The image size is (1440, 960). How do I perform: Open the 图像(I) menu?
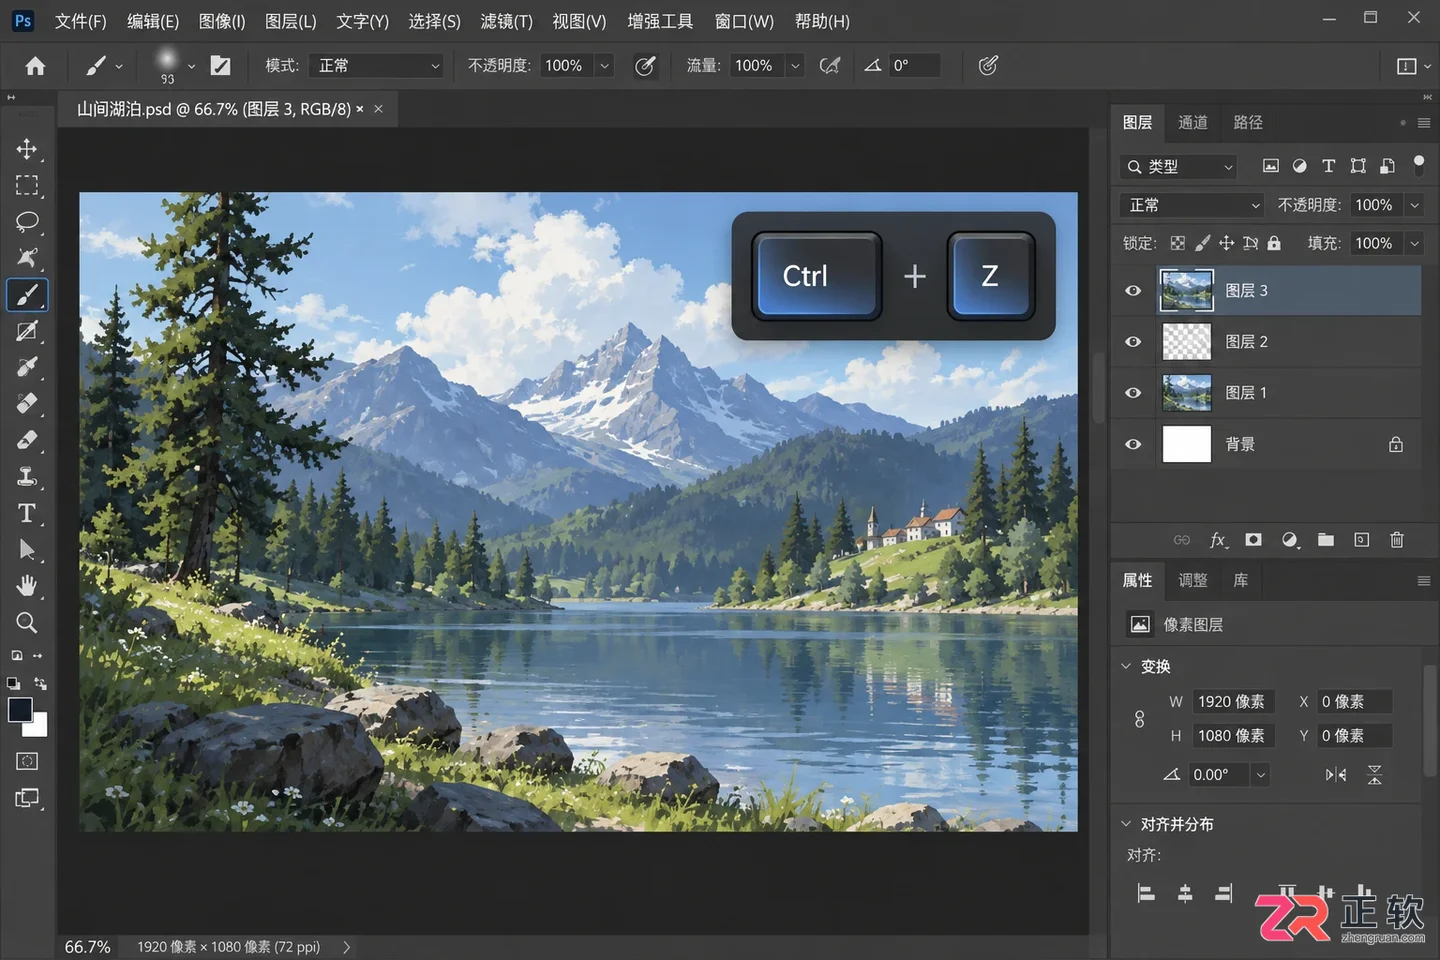pos(222,21)
